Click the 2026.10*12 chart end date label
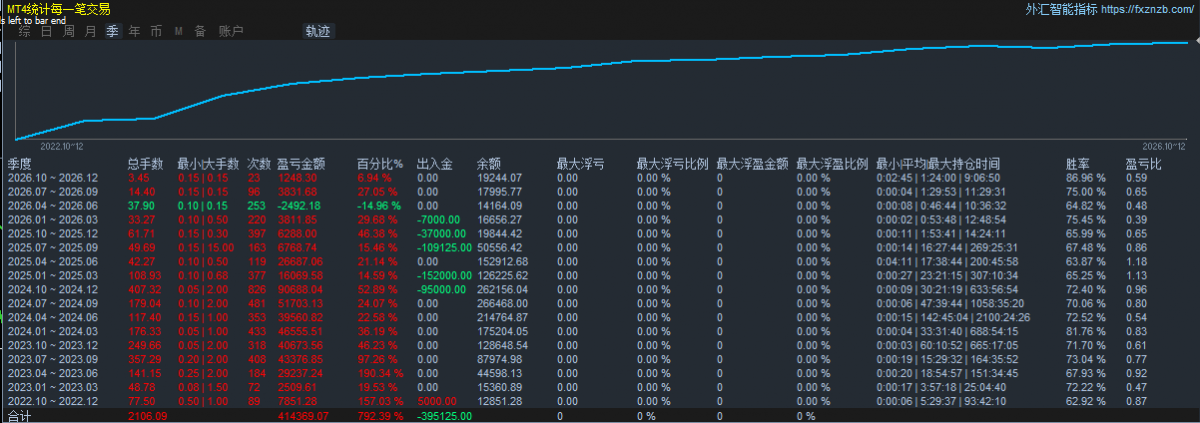1200x423 pixels. point(1164,145)
